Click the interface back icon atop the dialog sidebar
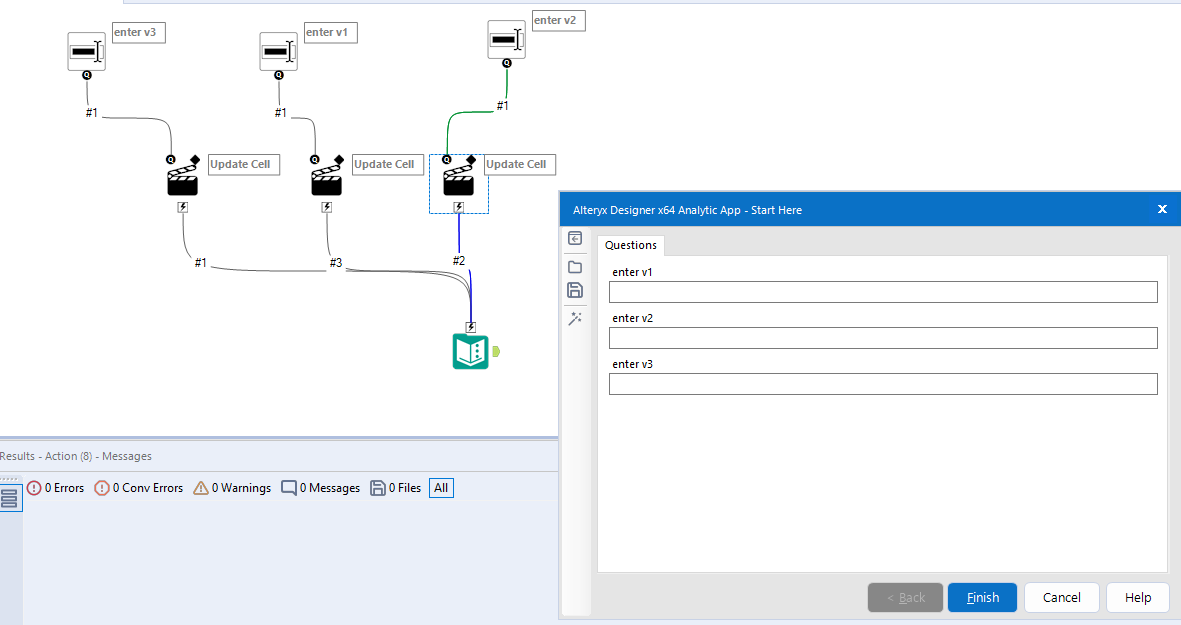Viewport: 1181px width, 625px height. coord(575,239)
